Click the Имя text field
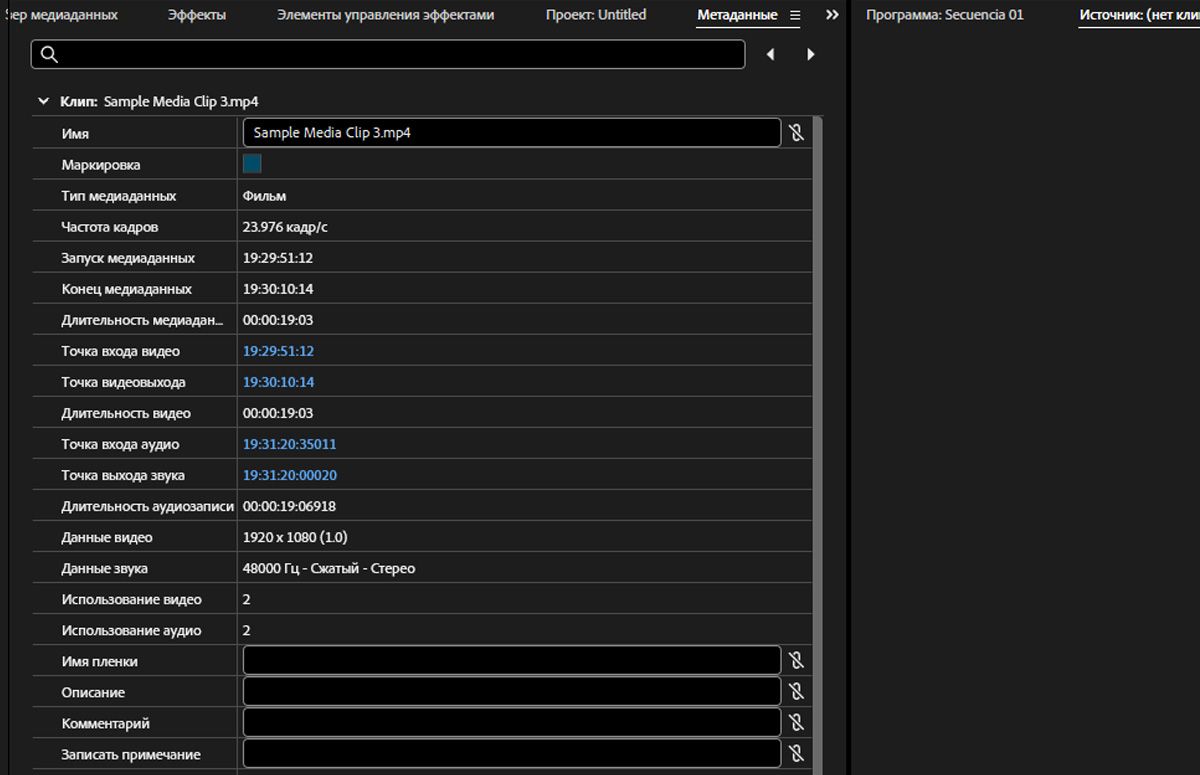 [511, 132]
